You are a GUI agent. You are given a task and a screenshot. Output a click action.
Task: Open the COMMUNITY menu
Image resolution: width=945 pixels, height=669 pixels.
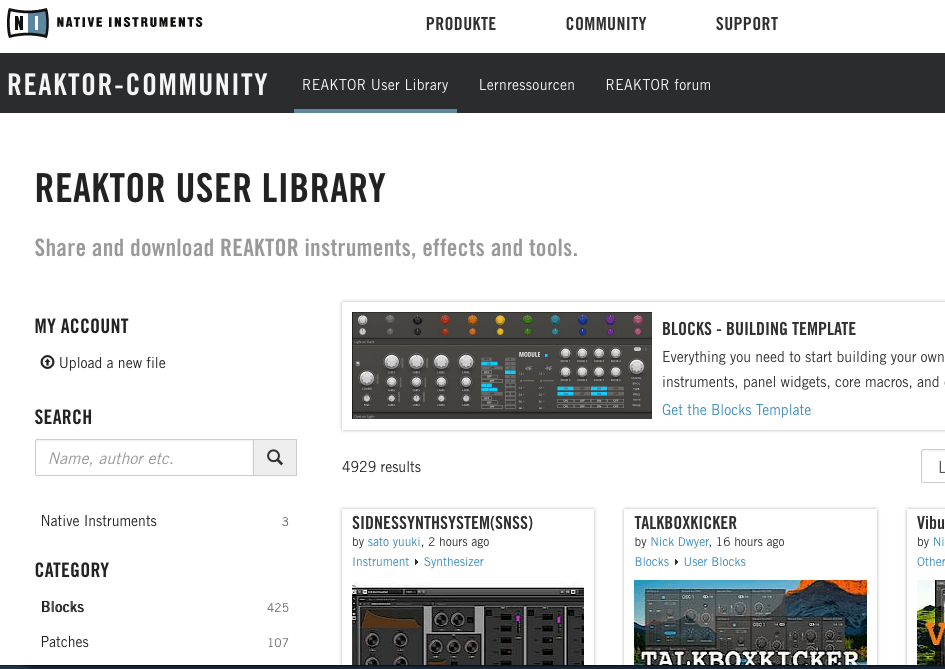click(606, 24)
